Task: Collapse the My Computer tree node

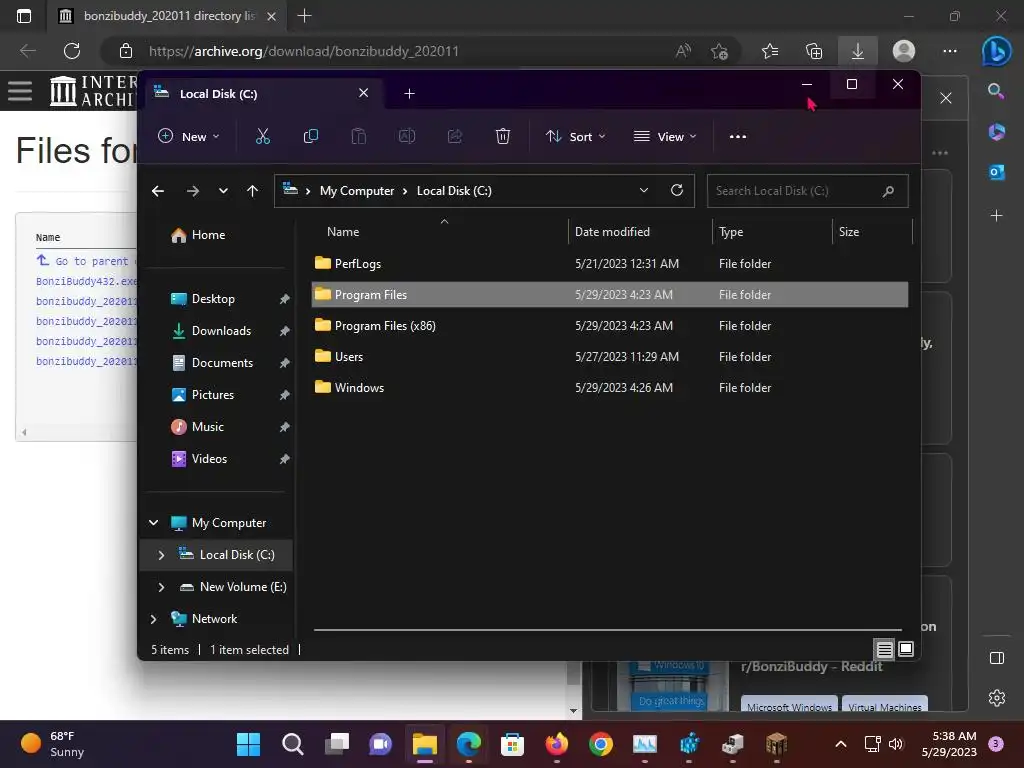Action: (x=153, y=522)
